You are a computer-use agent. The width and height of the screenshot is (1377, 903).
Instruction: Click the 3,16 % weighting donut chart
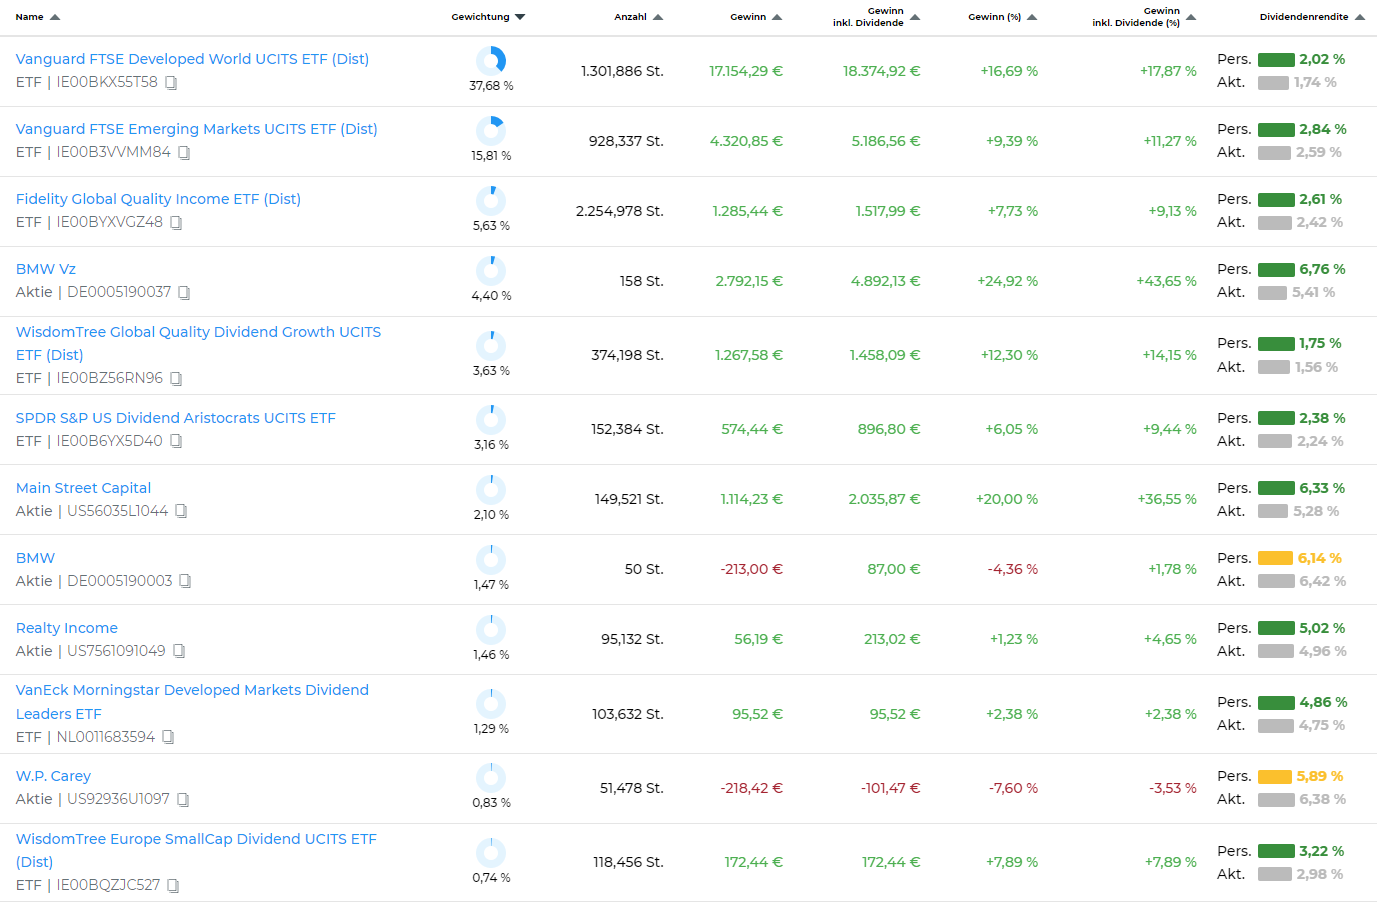(x=491, y=419)
